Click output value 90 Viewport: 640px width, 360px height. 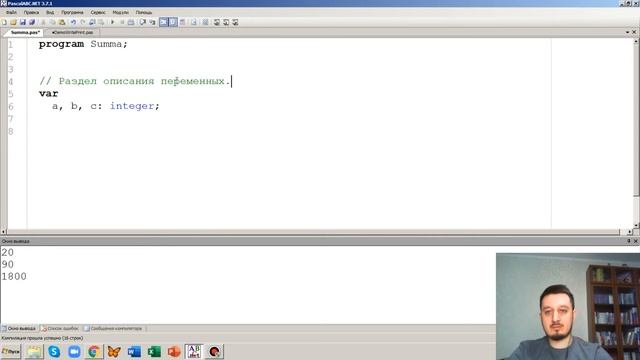(7, 264)
